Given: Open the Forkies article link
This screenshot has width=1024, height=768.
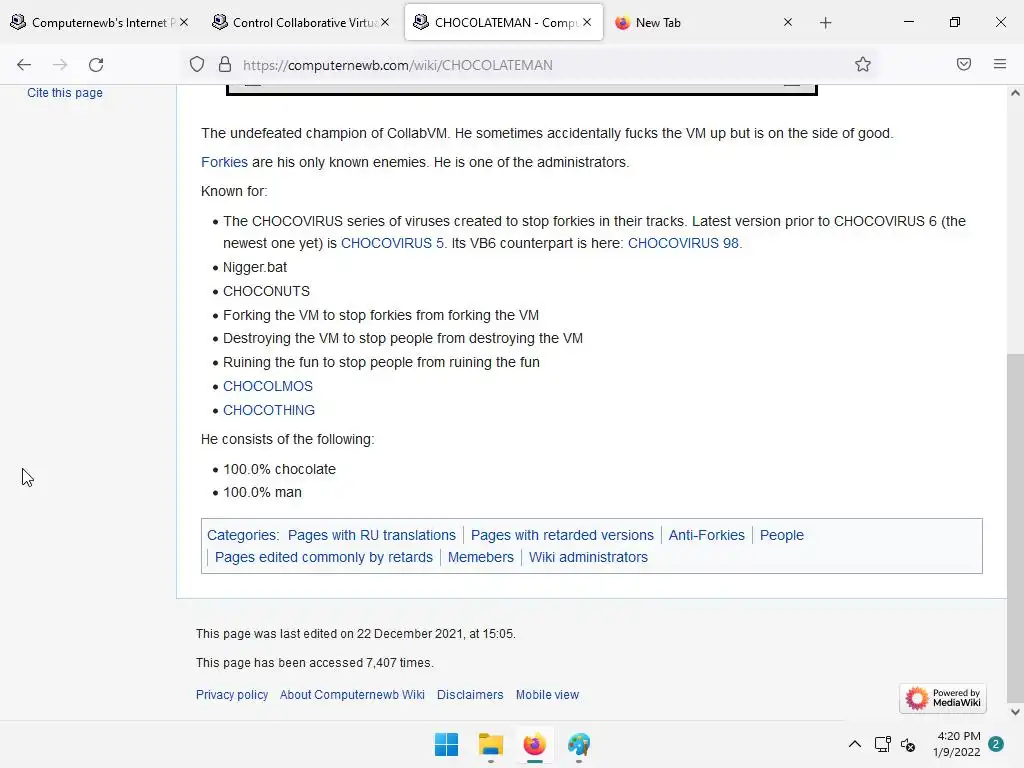Looking at the screenshot, I should pyautogui.click(x=224, y=162).
